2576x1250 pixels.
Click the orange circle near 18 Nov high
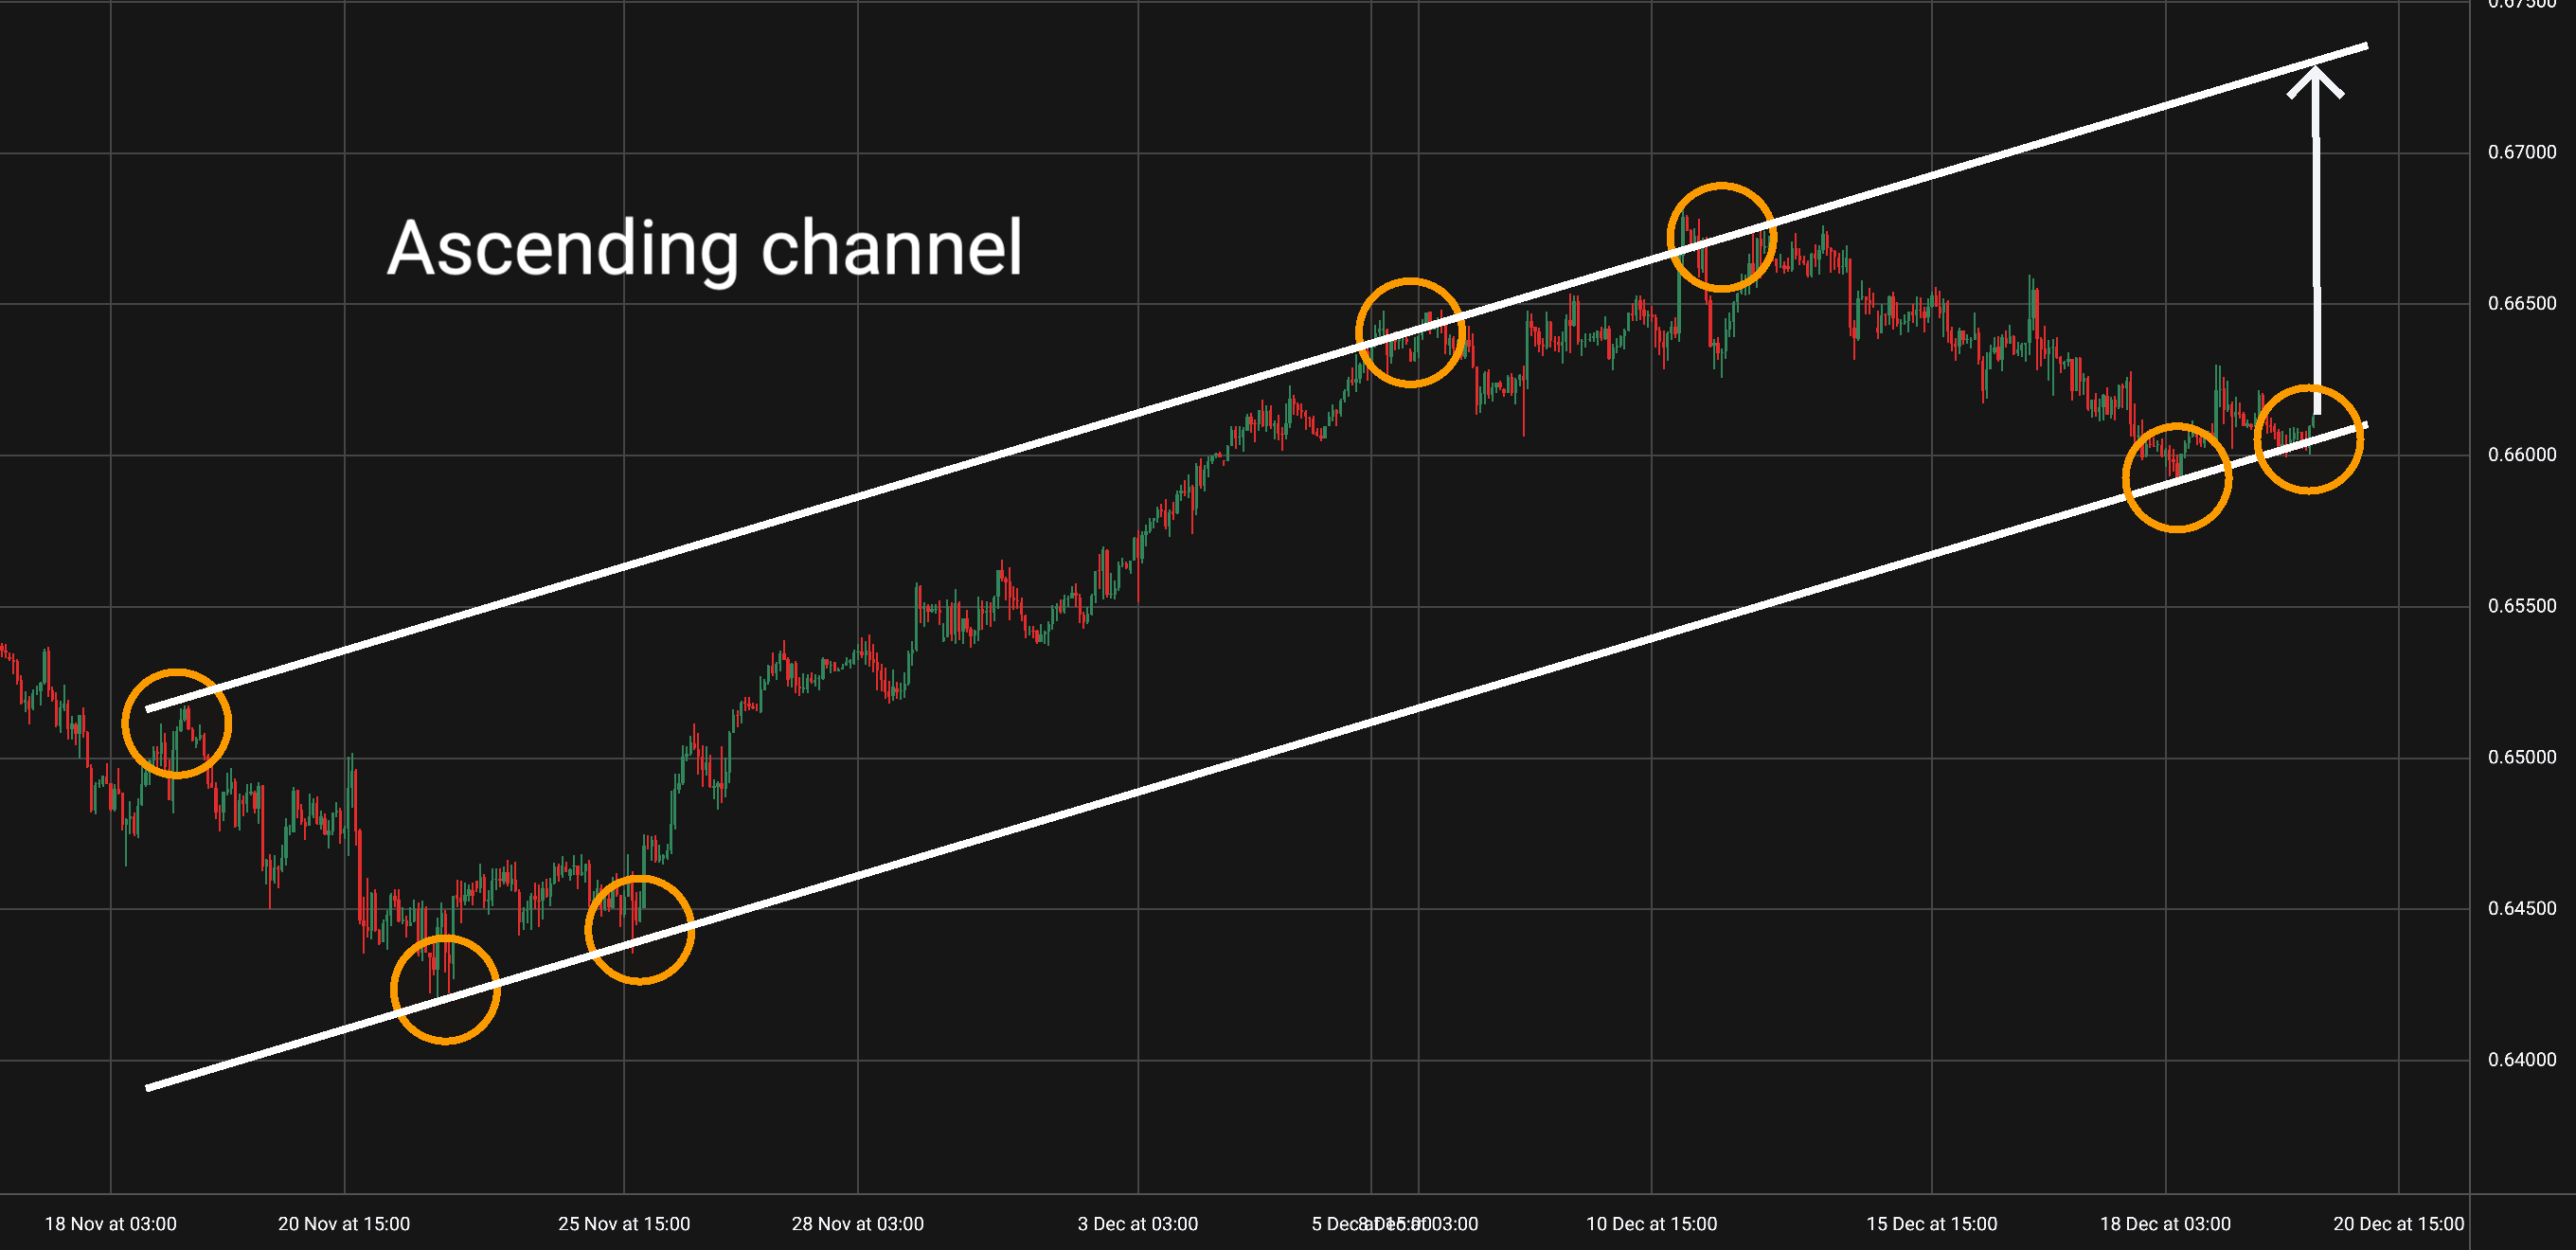click(177, 723)
